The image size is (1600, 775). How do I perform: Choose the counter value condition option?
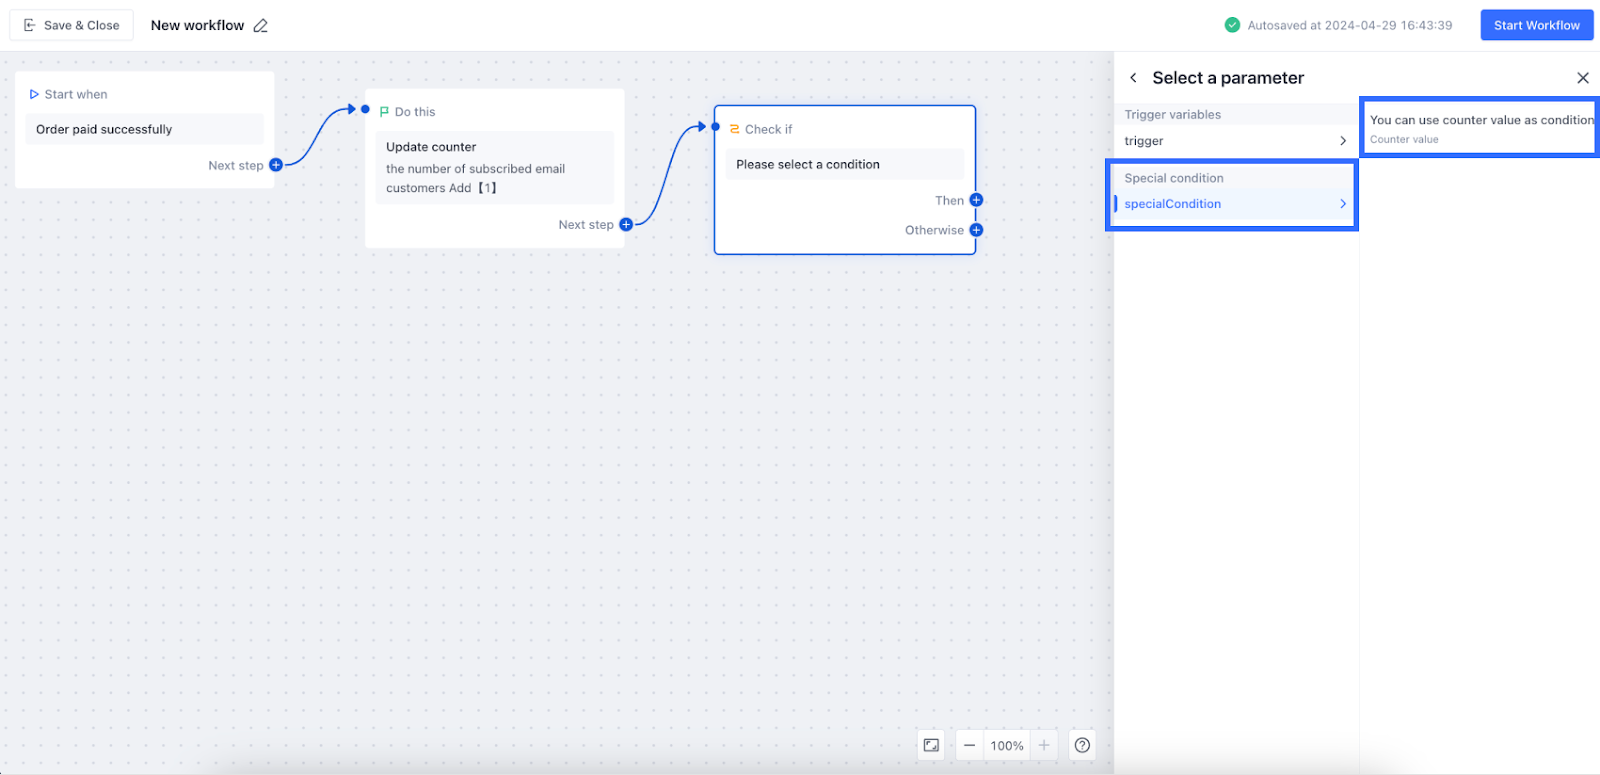click(x=1479, y=127)
